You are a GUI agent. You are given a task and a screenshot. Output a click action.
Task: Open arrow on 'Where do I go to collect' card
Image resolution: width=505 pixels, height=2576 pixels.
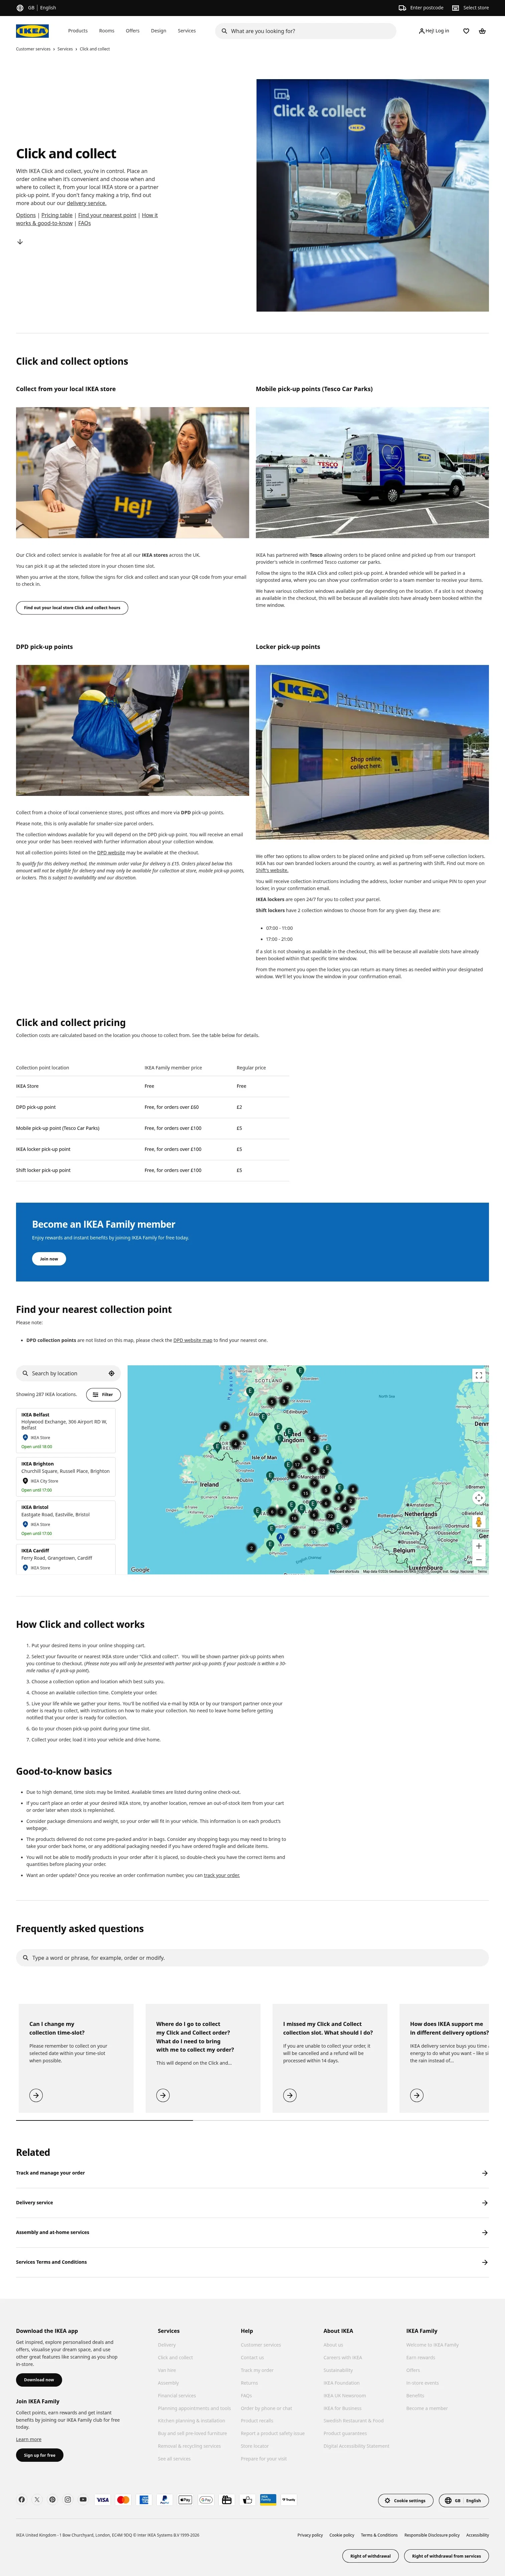tap(163, 2095)
